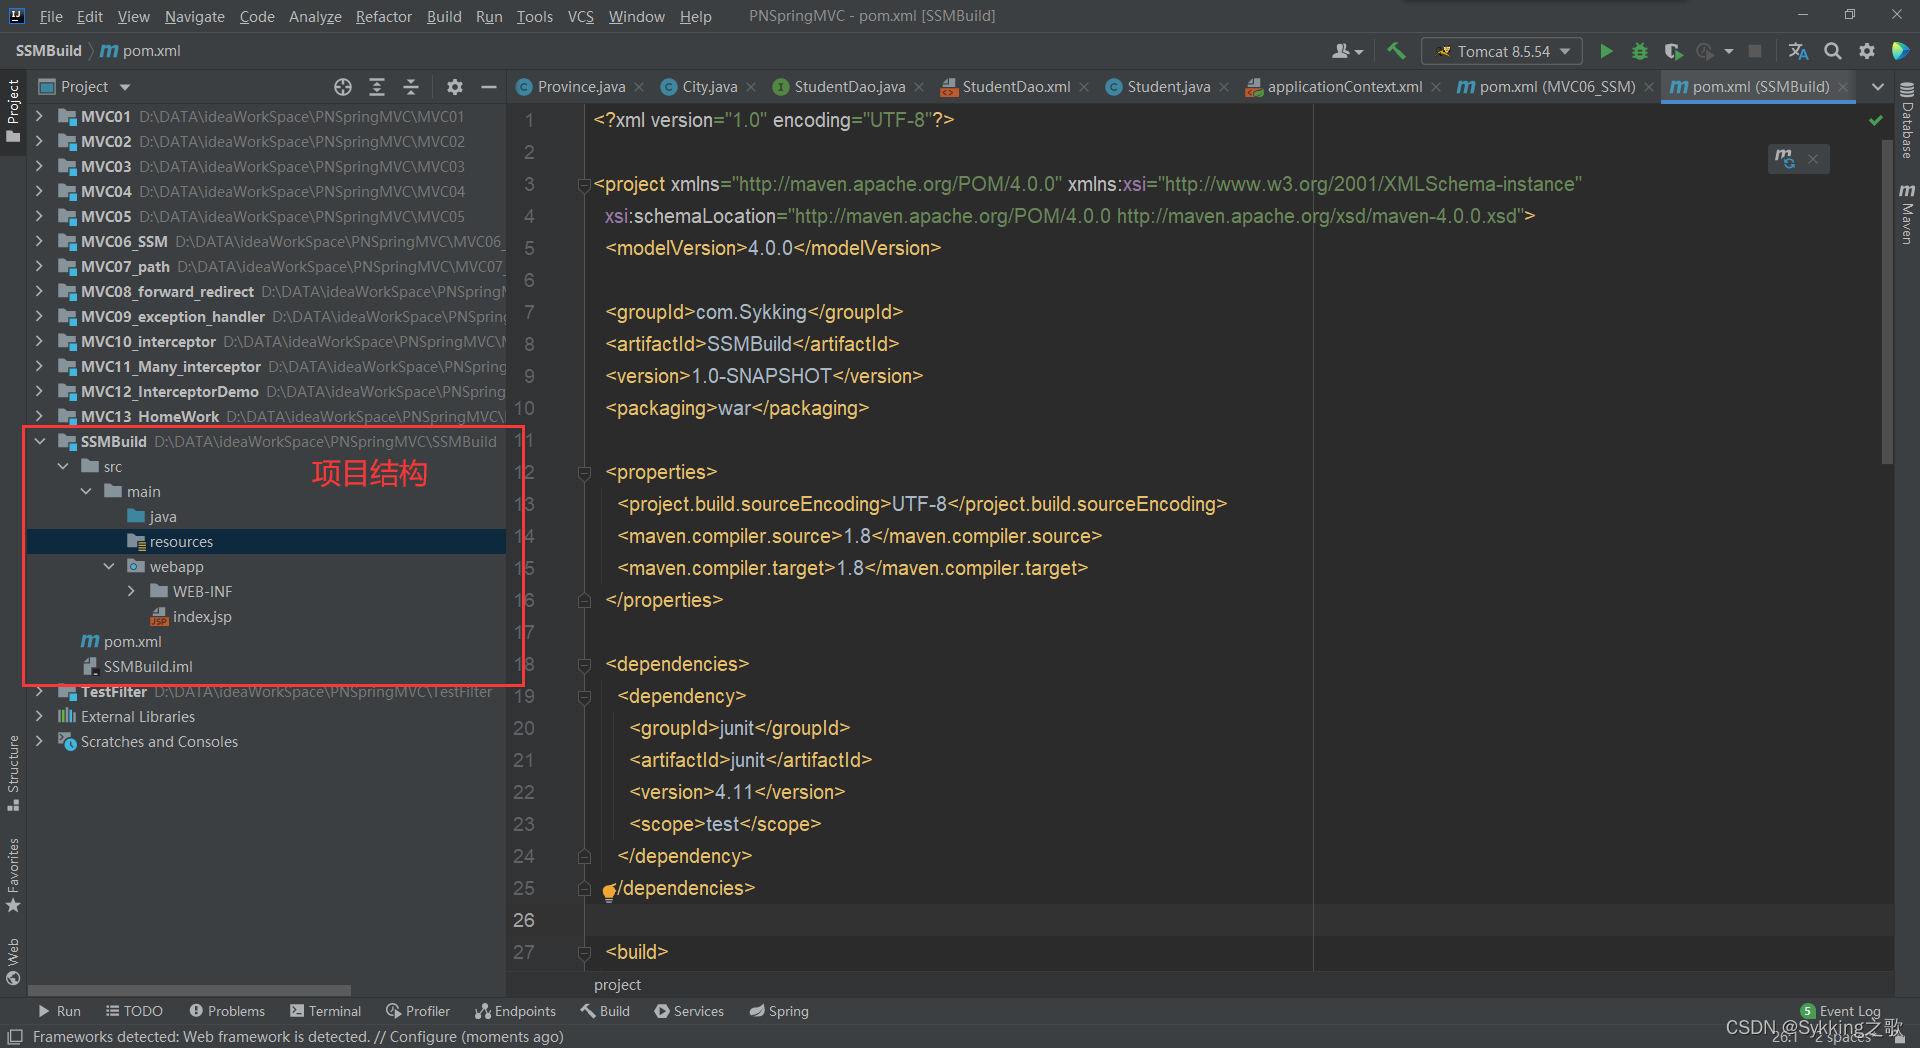Screen dimensions: 1920x1048
Task: Start debugging with the bug icon
Action: click(x=1640, y=51)
